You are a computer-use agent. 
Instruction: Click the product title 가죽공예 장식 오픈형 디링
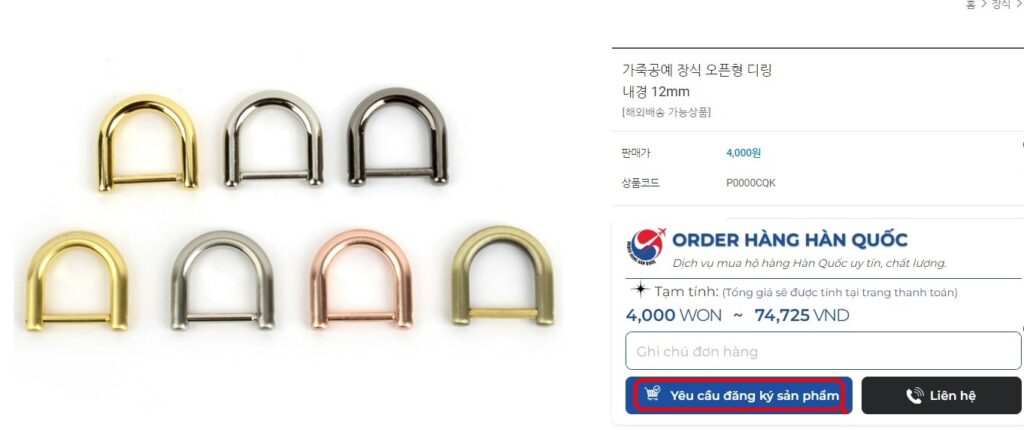click(697, 70)
